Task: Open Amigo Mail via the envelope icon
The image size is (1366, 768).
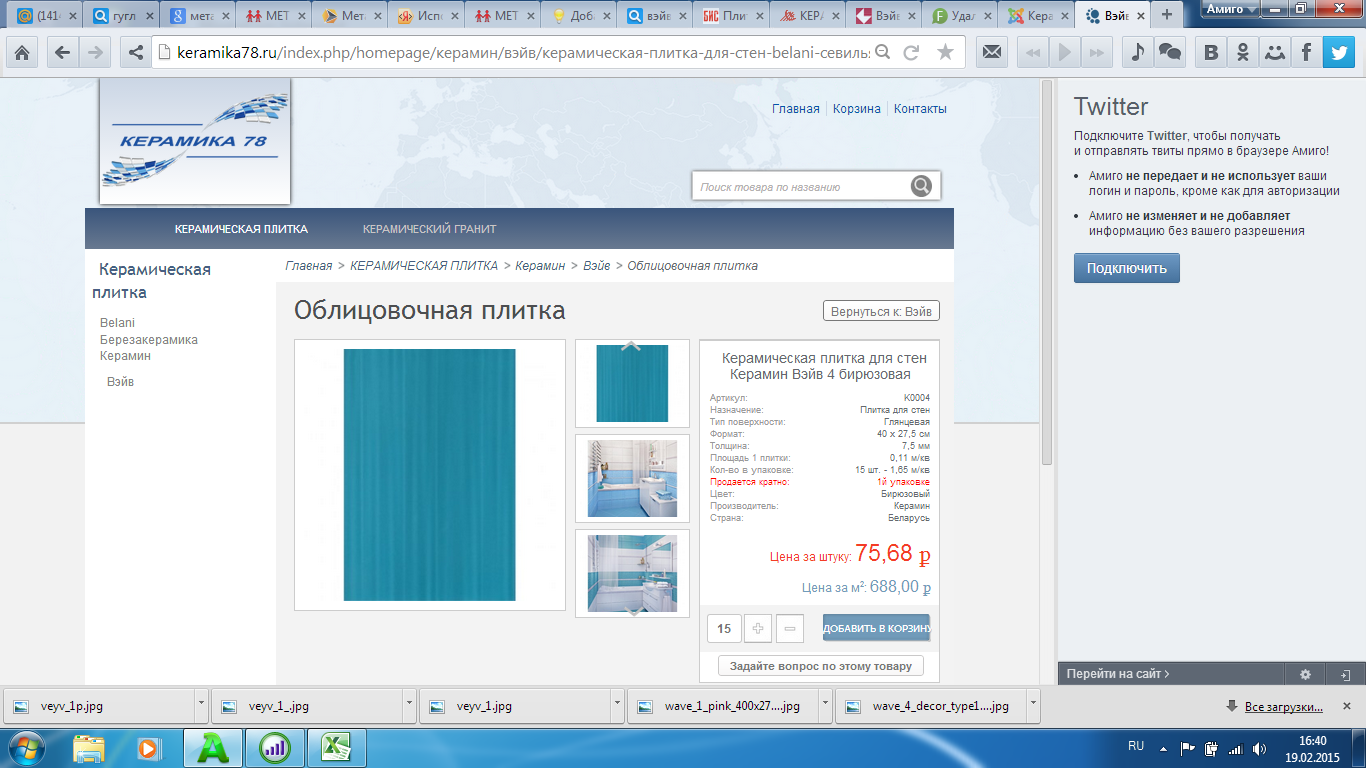Action: click(991, 52)
